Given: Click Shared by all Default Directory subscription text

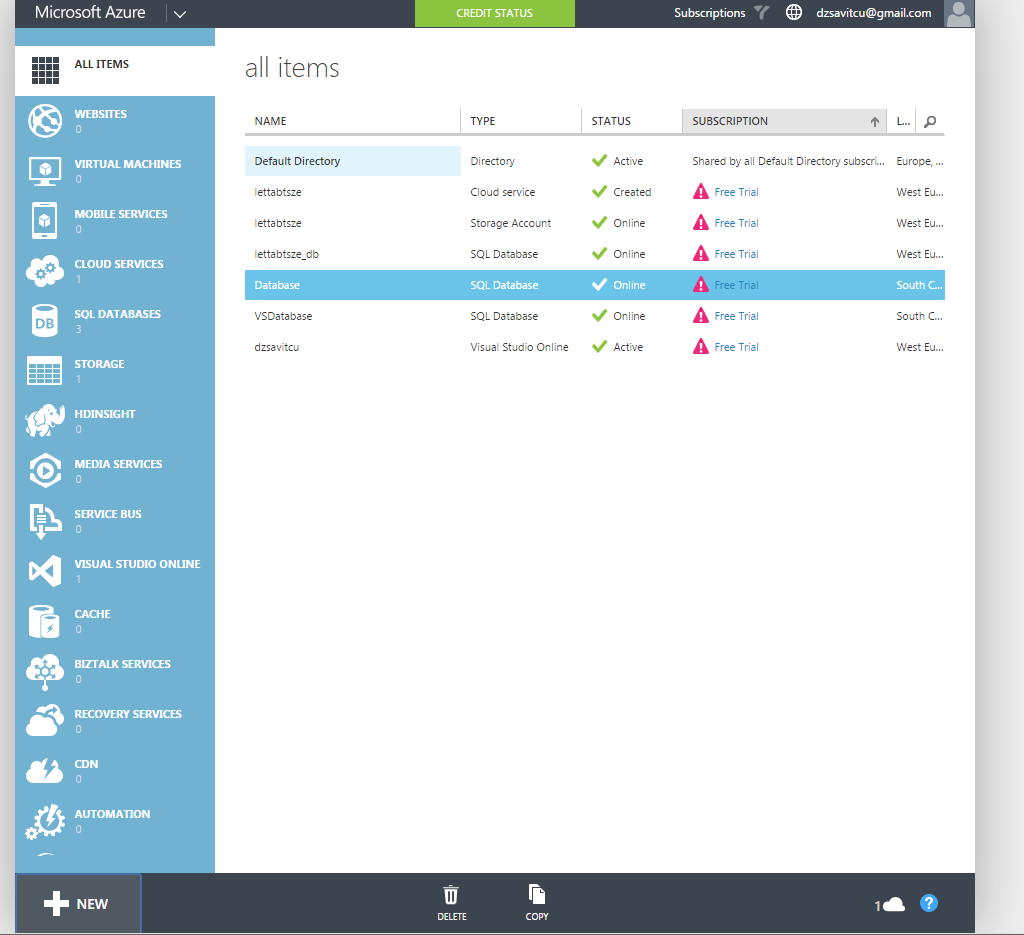Looking at the screenshot, I should [788, 161].
